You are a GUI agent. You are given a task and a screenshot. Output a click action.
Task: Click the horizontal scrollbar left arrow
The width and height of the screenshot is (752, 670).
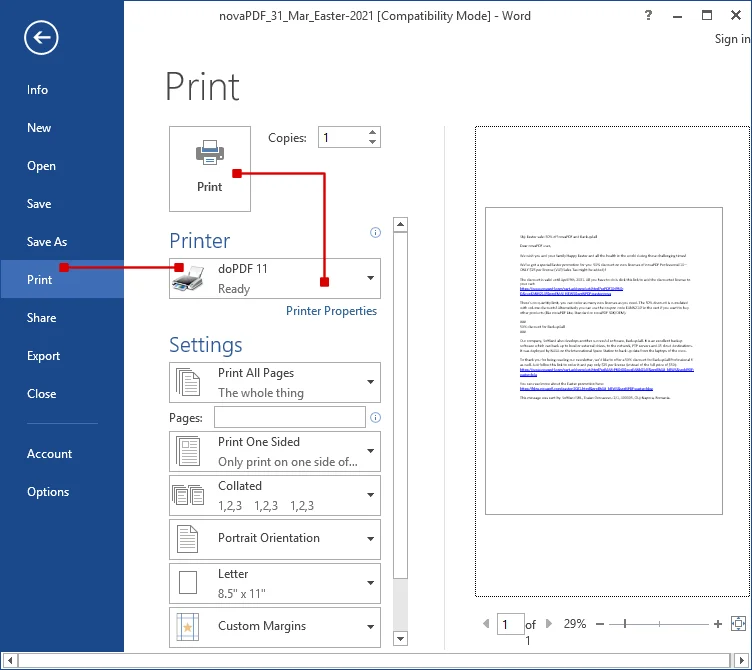point(10,660)
